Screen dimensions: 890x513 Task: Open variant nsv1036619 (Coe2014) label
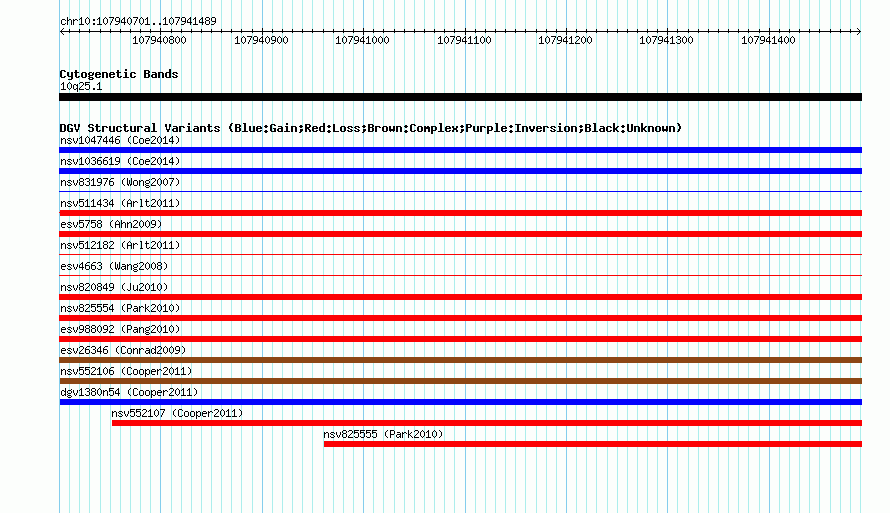(120, 161)
